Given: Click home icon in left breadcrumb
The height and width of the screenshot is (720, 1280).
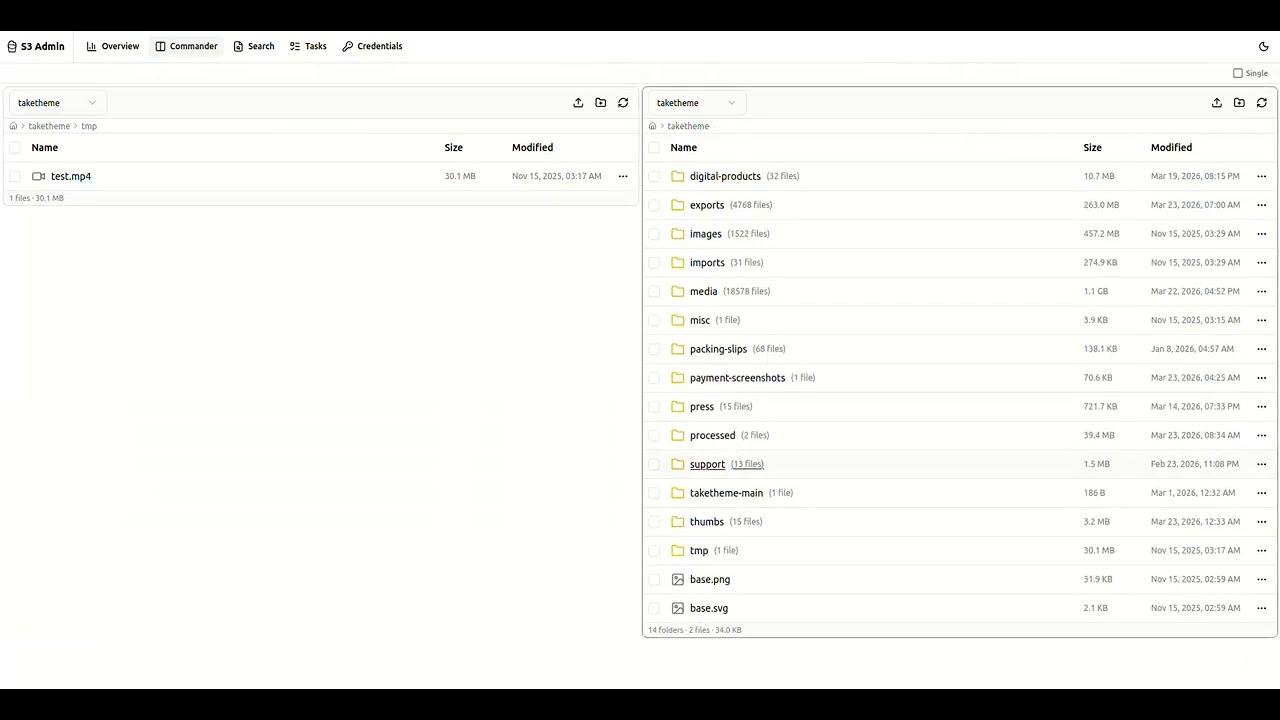Looking at the screenshot, I should pyautogui.click(x=13, y=126).
